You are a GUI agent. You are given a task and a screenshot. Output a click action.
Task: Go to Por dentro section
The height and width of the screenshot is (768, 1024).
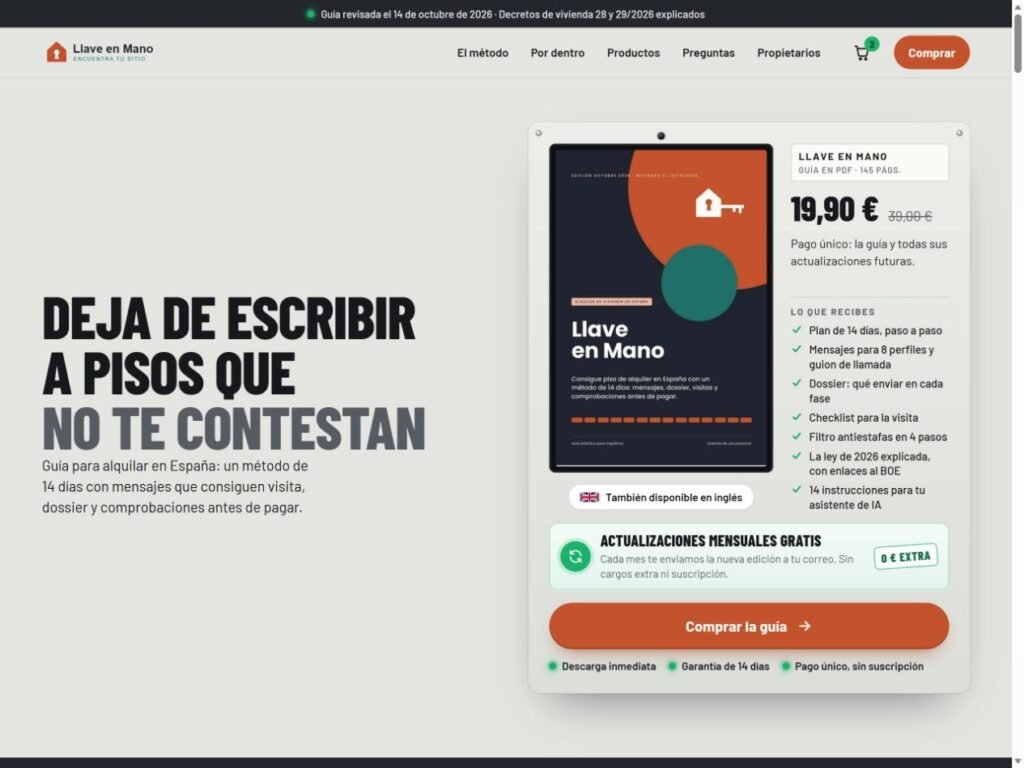click(x=557, y=53)
